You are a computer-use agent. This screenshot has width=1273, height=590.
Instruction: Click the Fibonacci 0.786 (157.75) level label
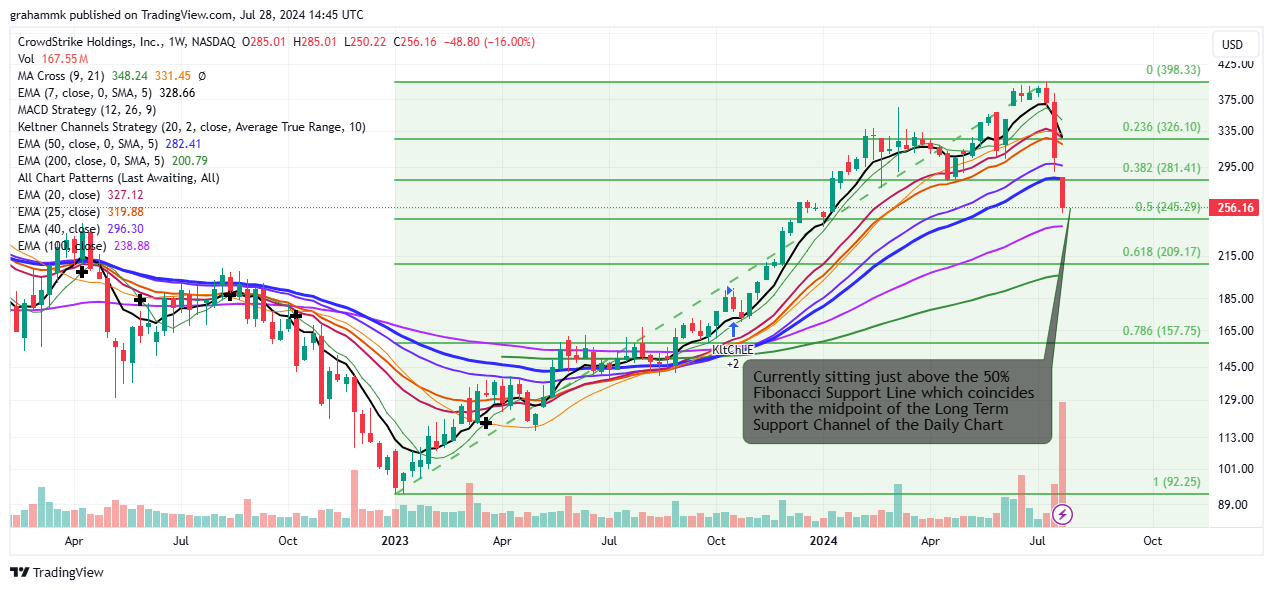1161,331
